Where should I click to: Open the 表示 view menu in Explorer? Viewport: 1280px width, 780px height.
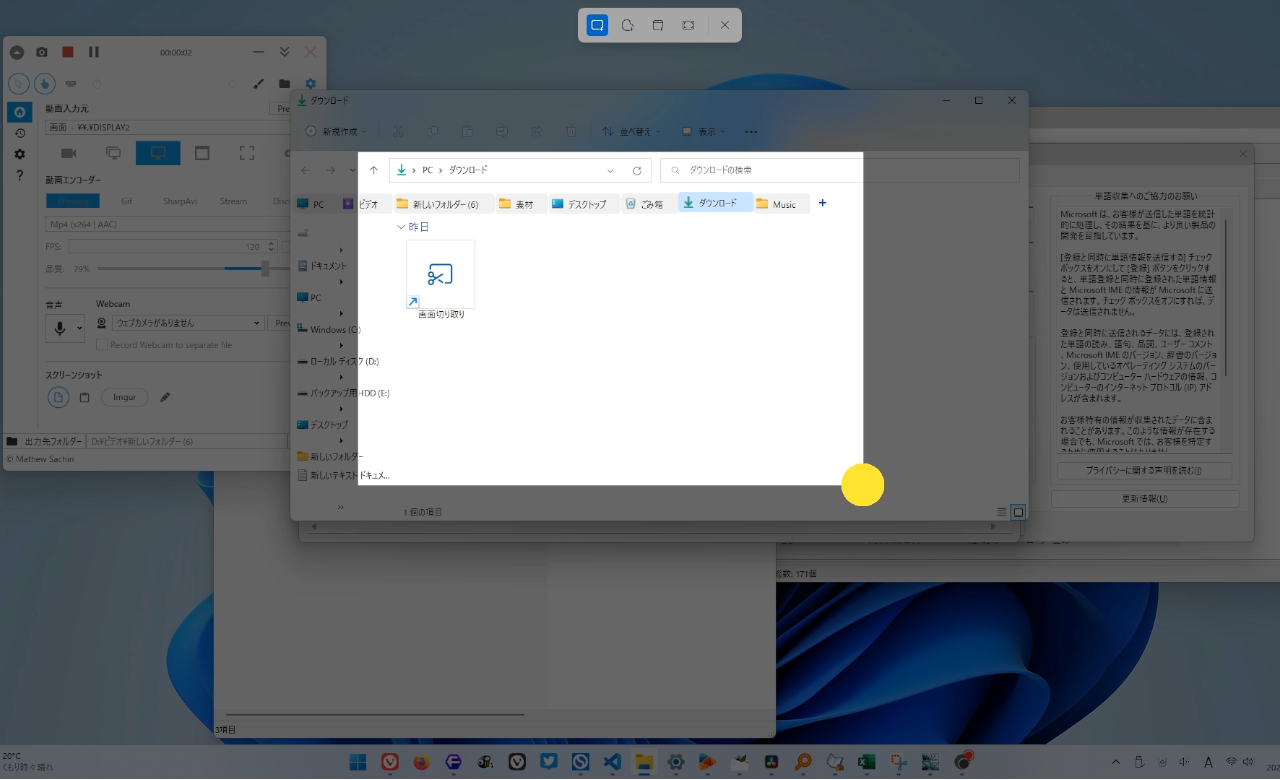coord(703,131)
